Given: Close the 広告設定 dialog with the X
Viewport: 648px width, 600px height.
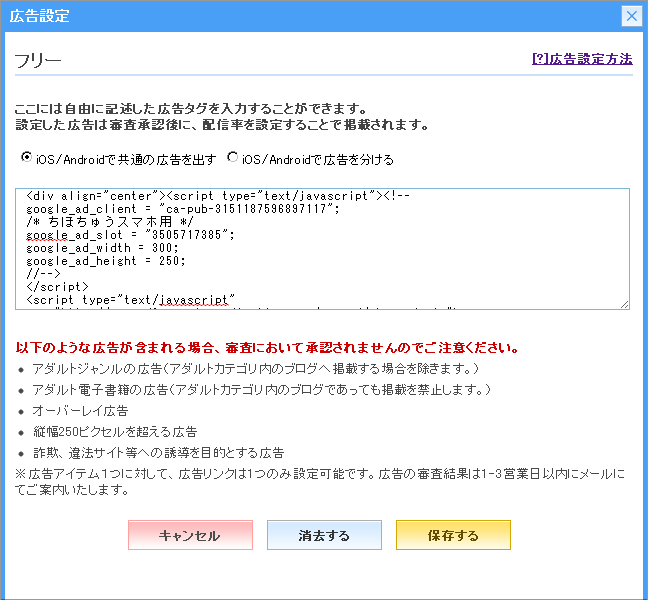Looking at the screenshot, I should tap(631, 16).
